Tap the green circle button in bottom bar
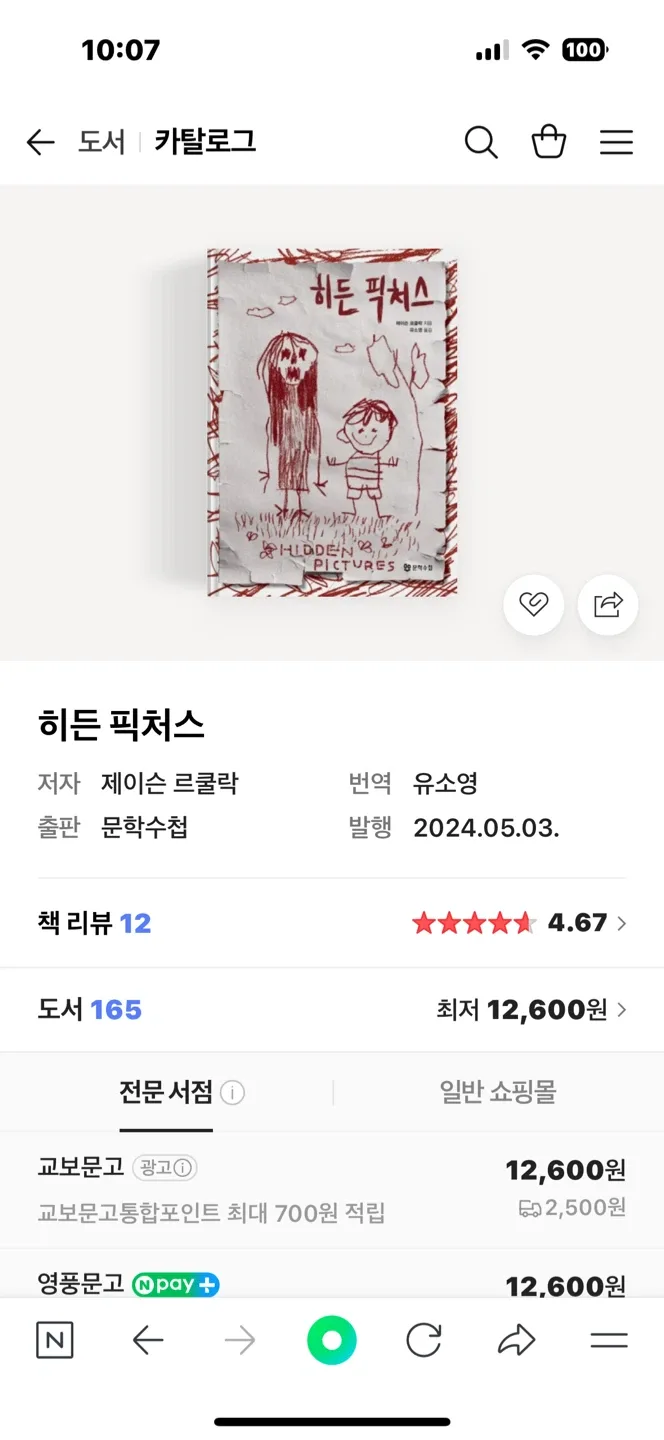Viewport: 664px width, 1440px height. 332,1340
